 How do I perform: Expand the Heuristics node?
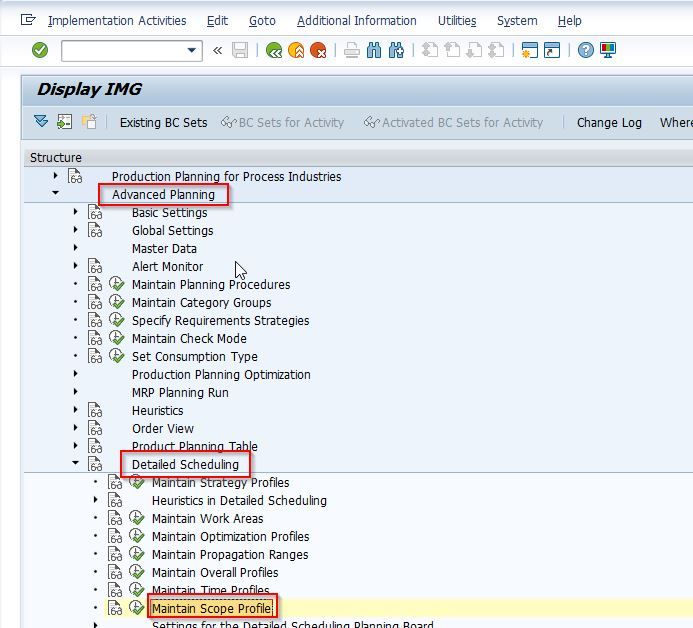[76, 410]
